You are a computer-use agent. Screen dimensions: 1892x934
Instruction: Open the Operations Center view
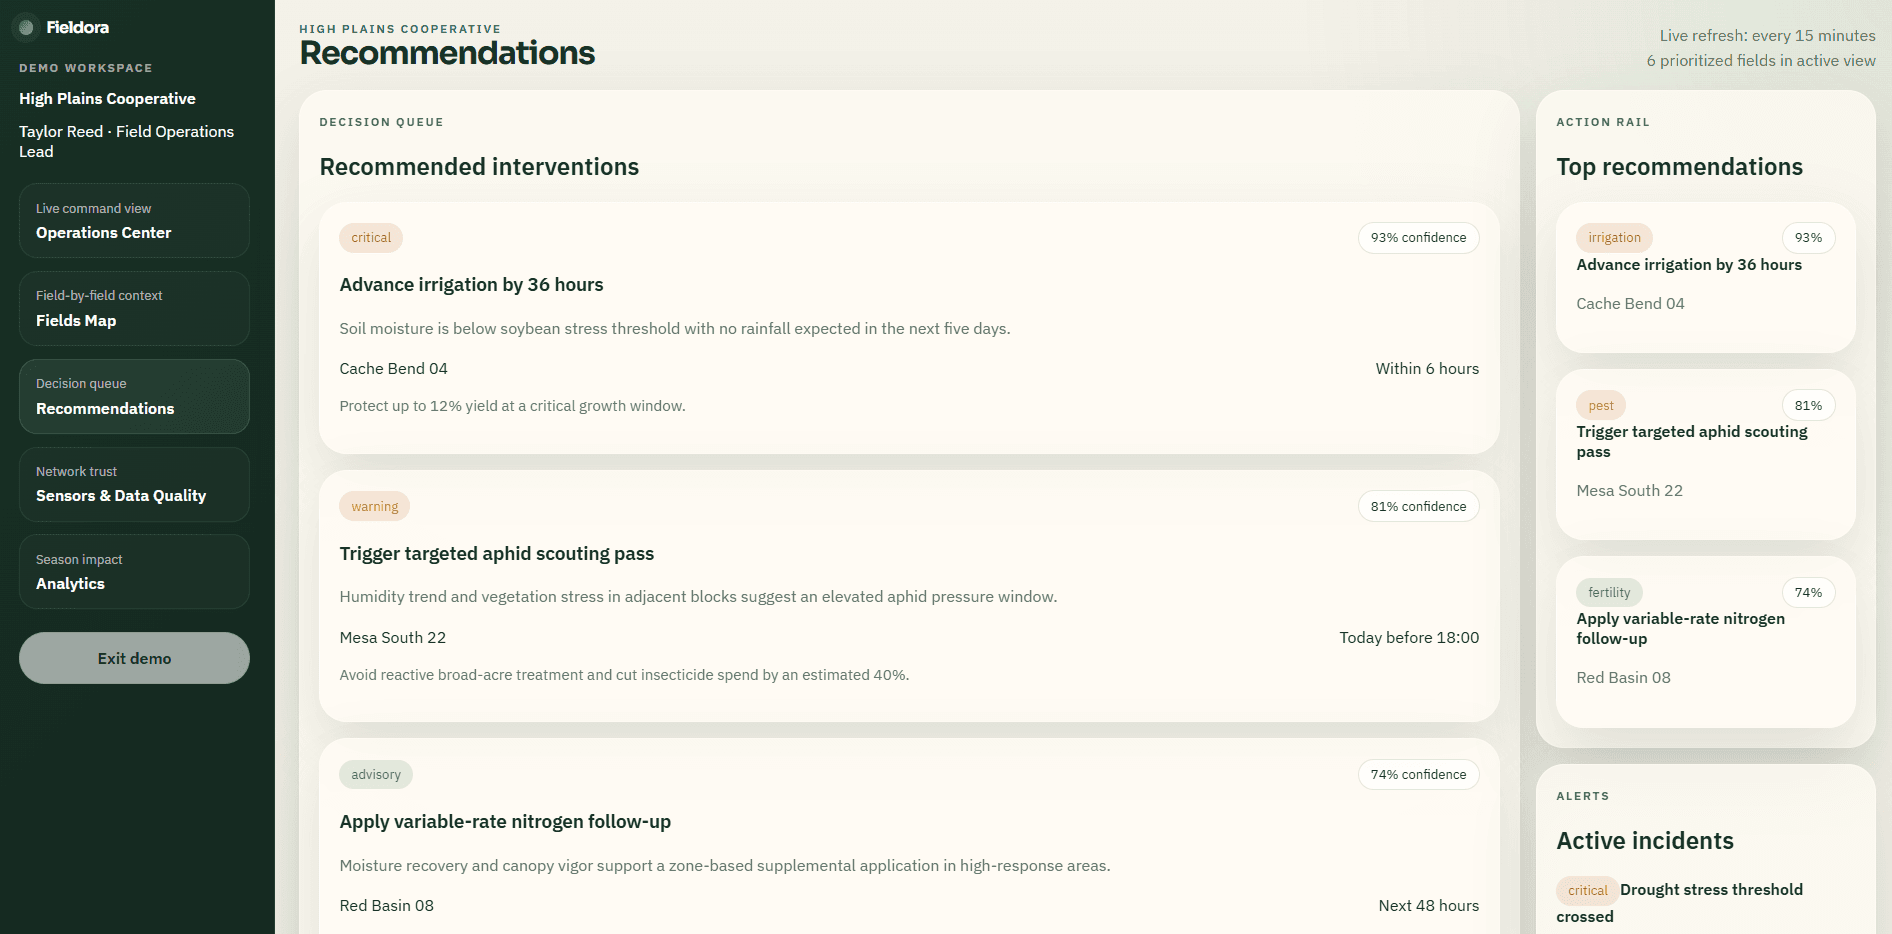[134, 221]
